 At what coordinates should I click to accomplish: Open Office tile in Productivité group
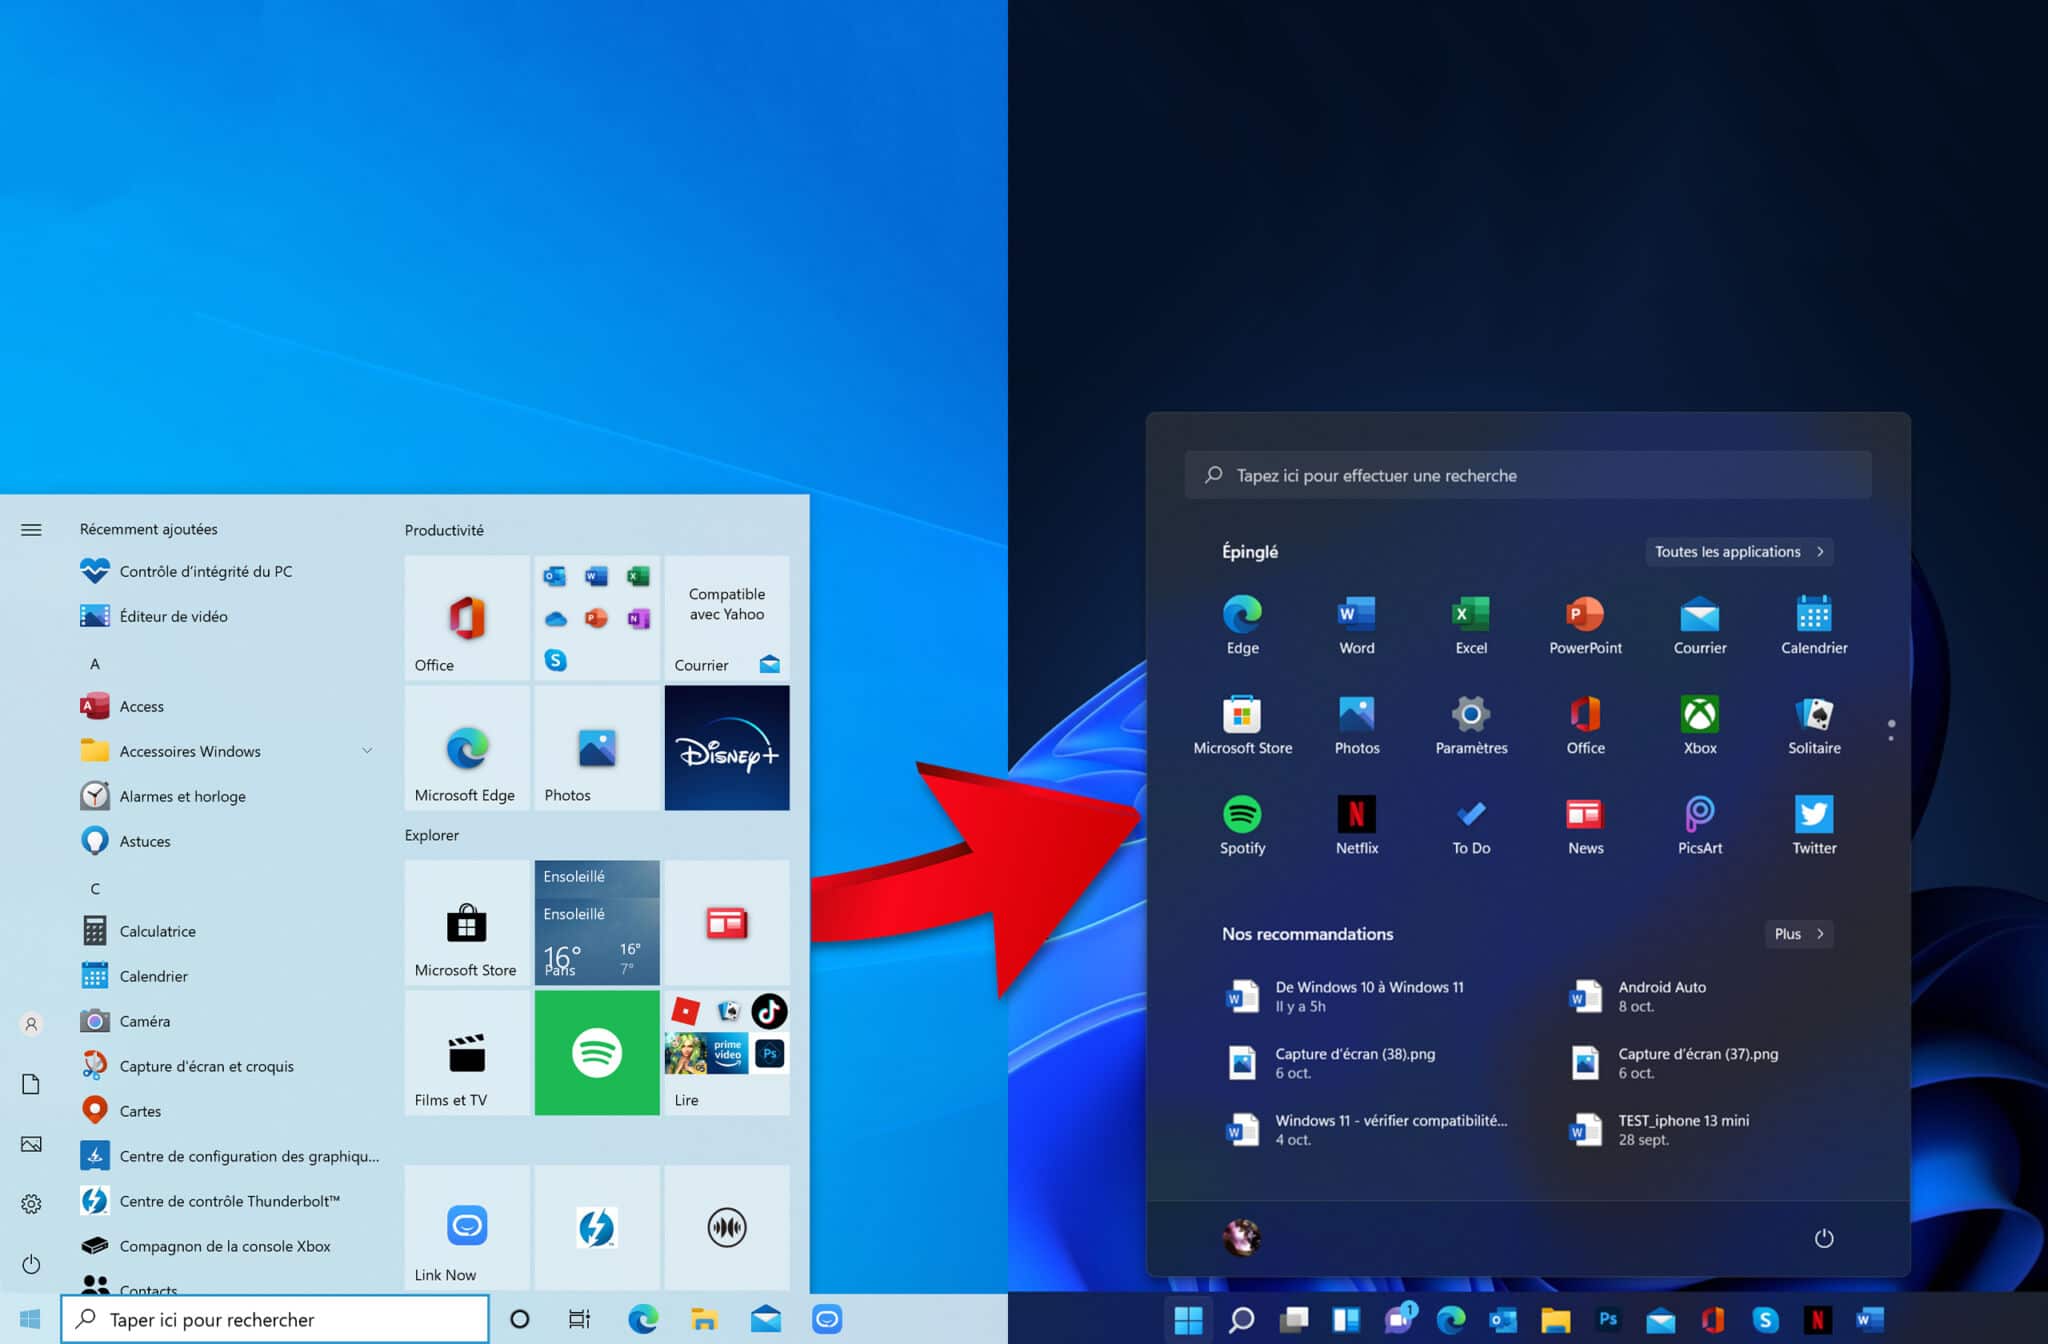[x=467, y=618]
